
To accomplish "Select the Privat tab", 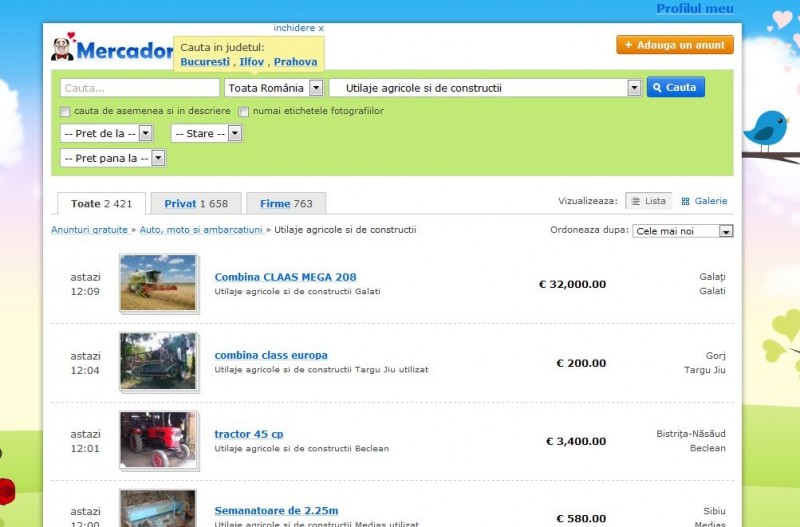I will coord(196,203).
